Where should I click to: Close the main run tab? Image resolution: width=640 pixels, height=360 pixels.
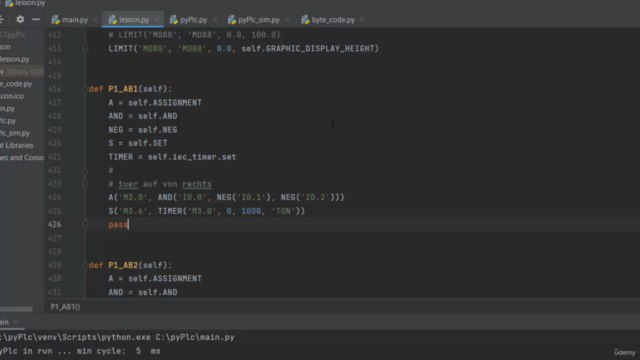coord(16,322)
